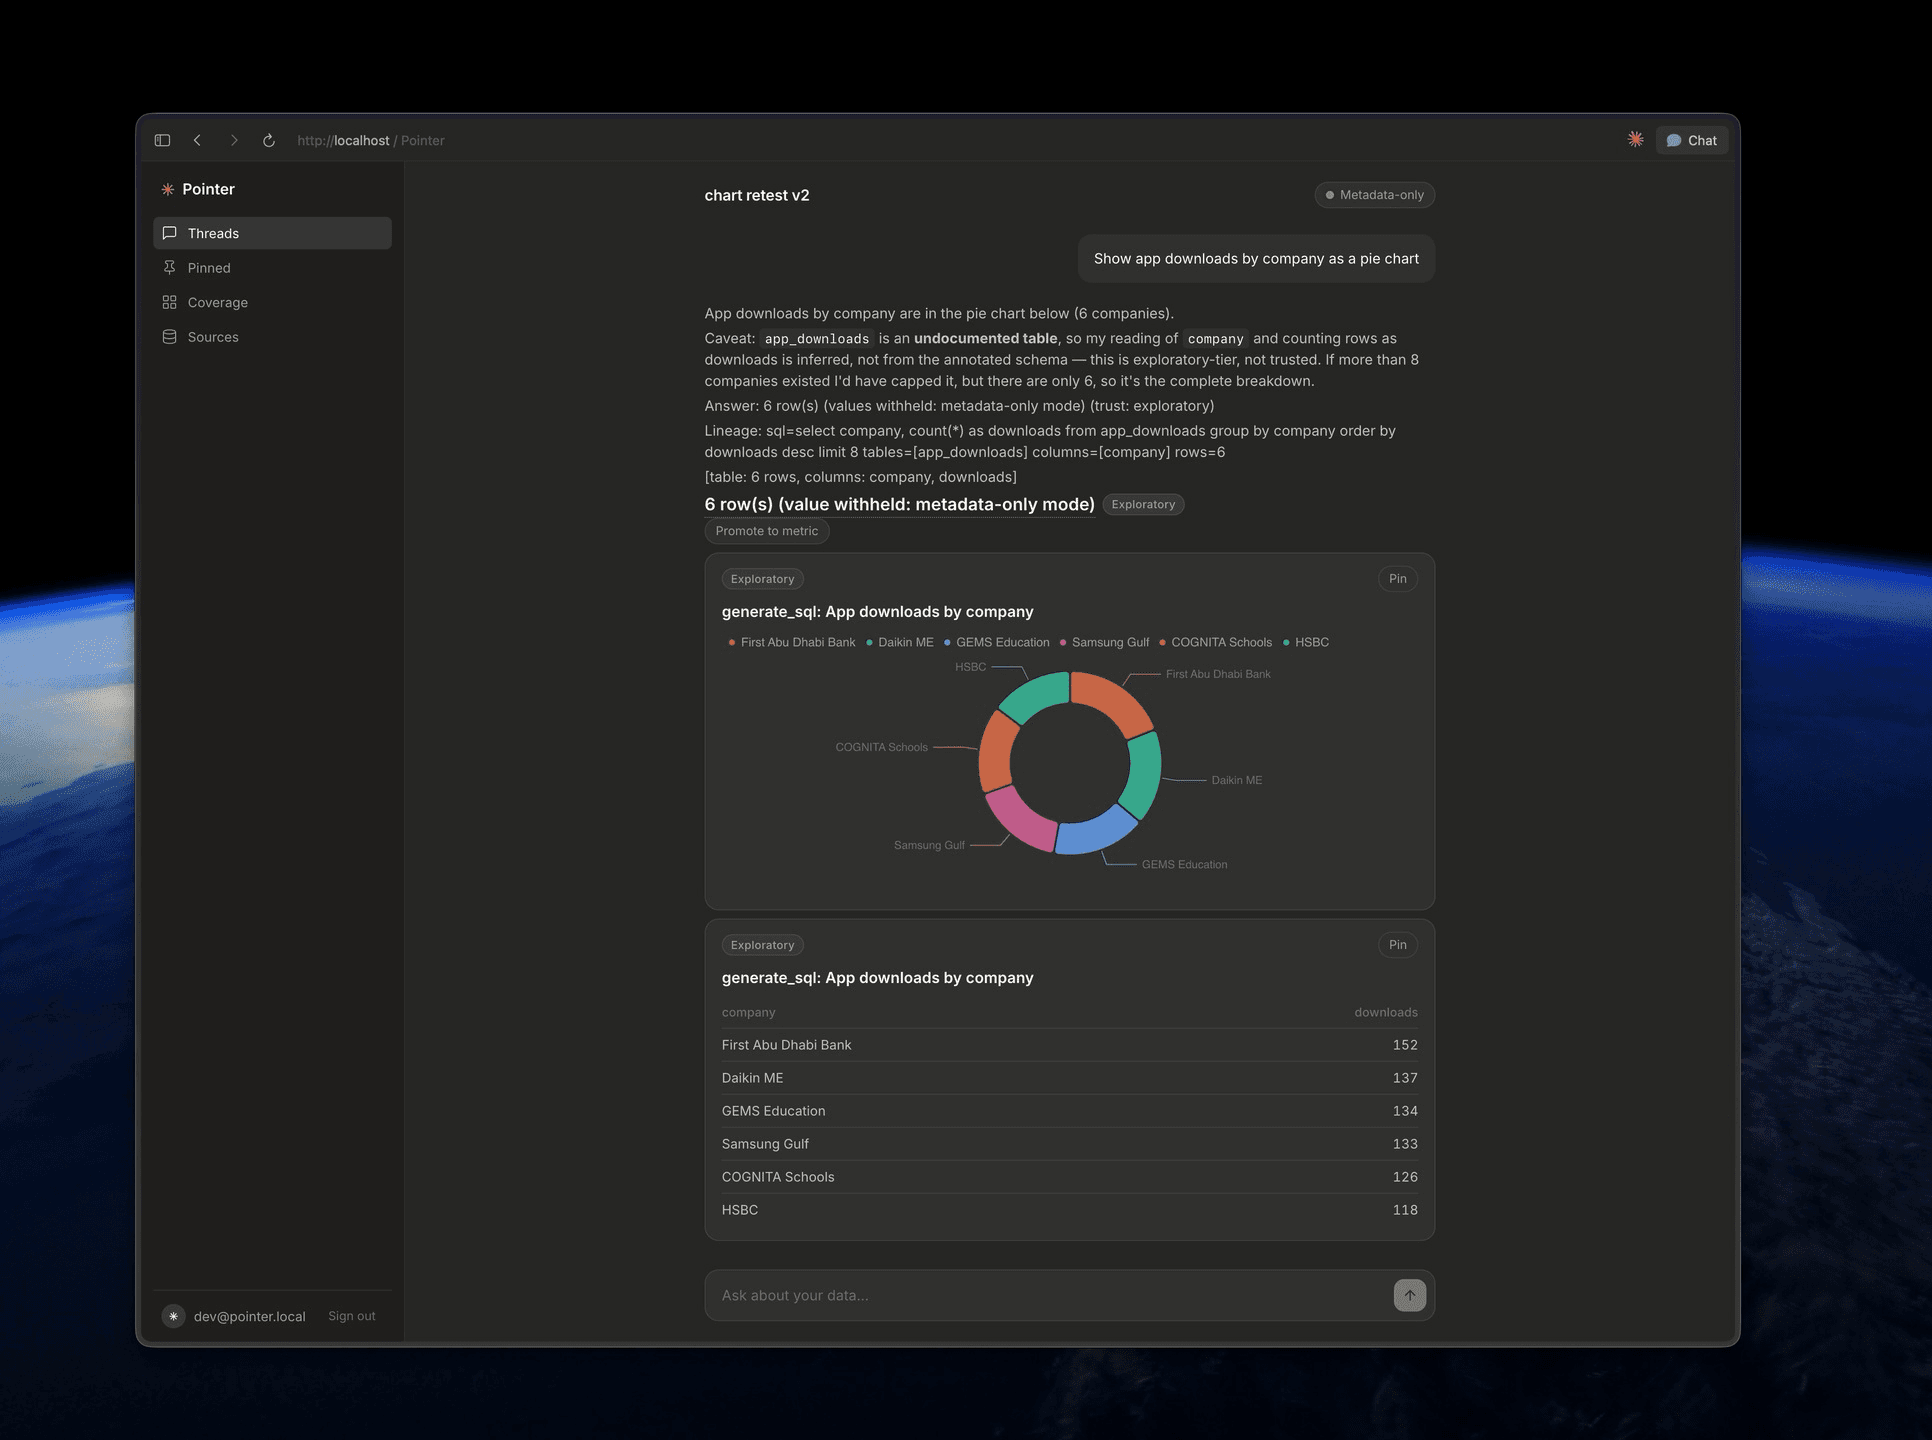Go forward with the right arrow

(234, 140)
